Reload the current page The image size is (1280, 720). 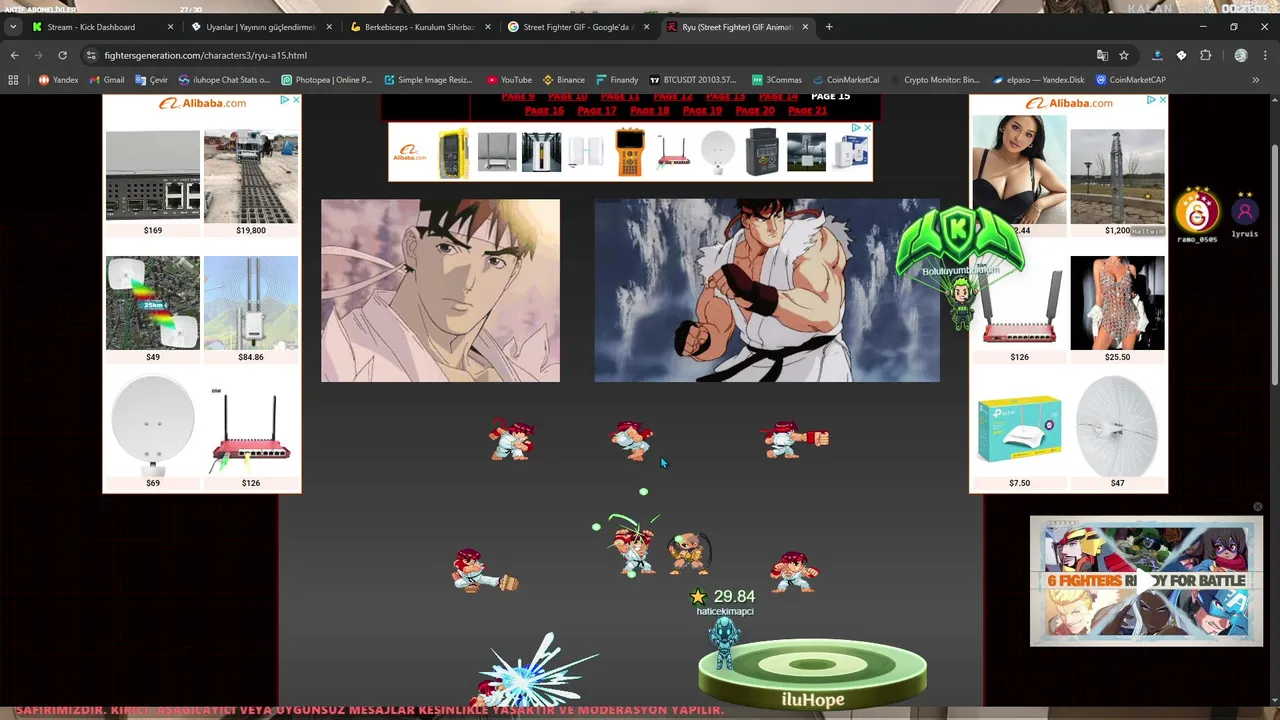[x=62, y=55]
